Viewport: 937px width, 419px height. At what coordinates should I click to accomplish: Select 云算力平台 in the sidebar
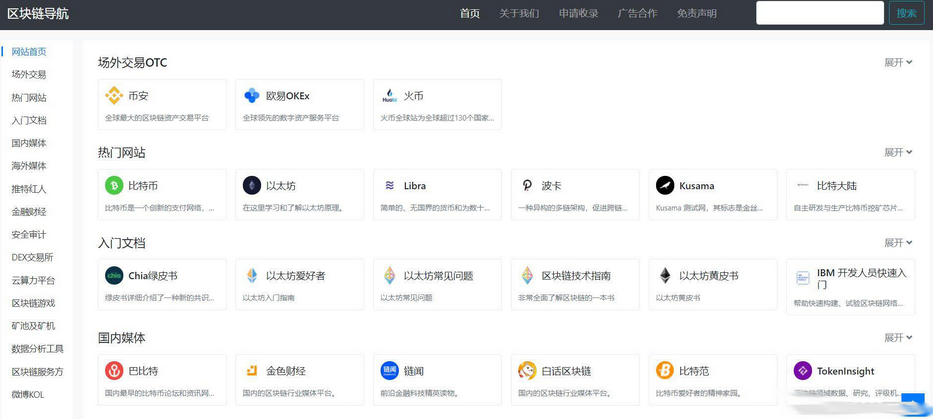click(33, 280)
